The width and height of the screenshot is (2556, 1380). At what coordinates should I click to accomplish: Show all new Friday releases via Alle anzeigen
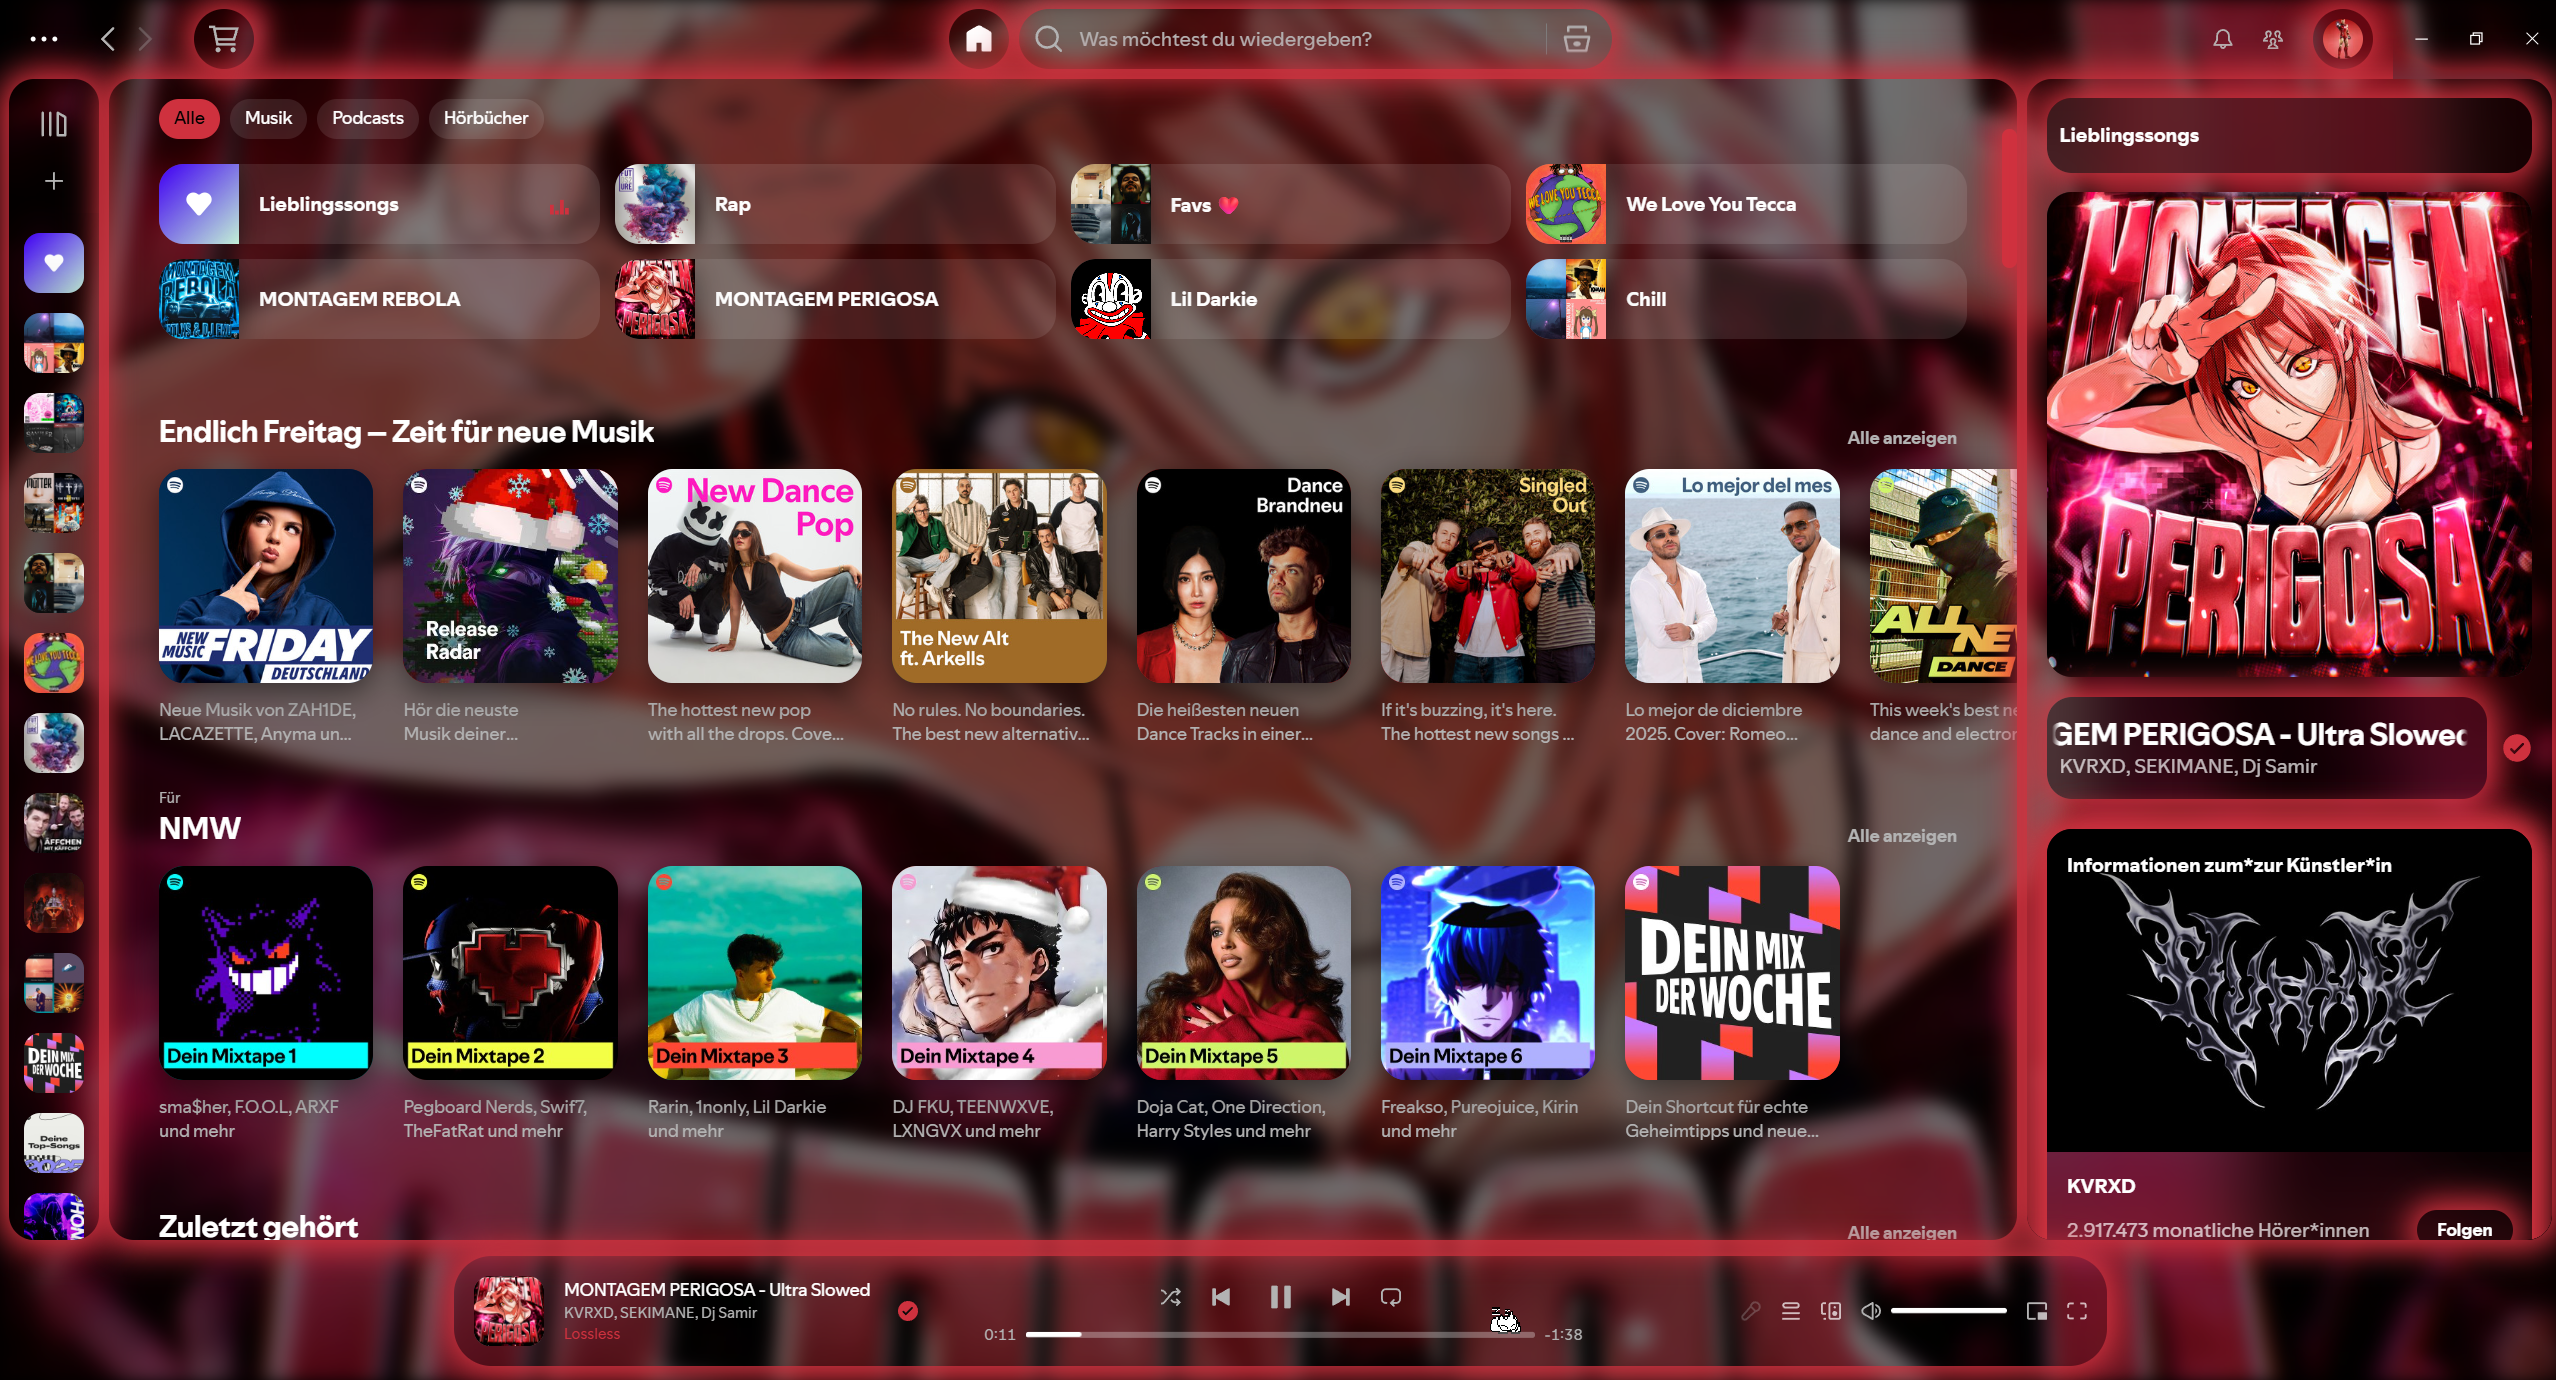[1900, 438]
